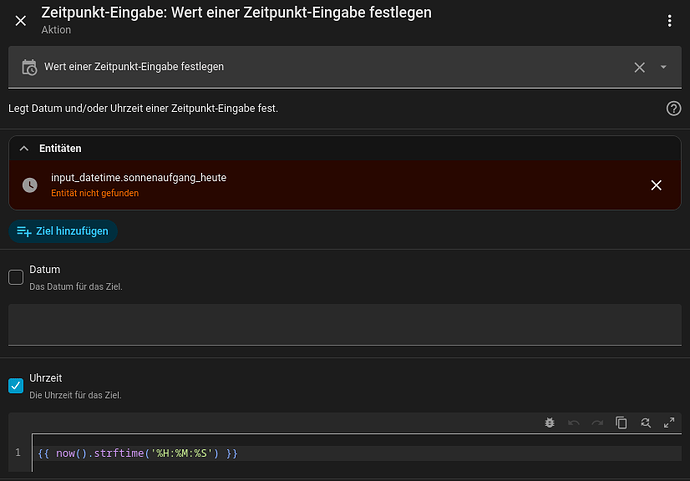Disable the Uhrzeit checkbox
This screenshot has width=690, height=481.
tap(16, 386)
